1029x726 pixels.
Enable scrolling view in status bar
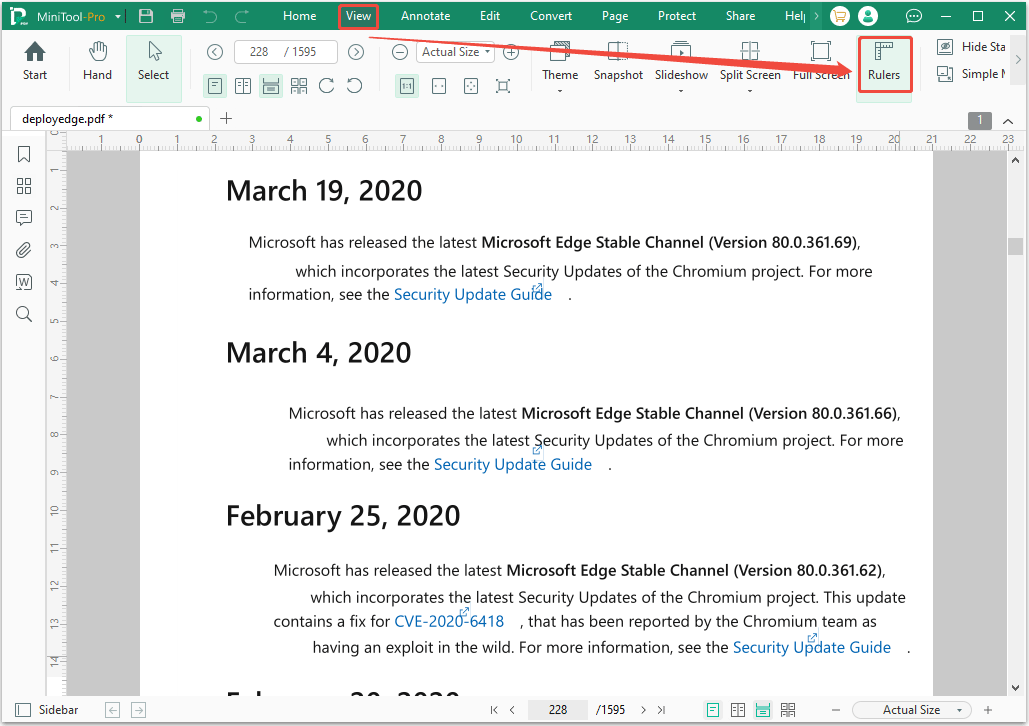click(763, 710)
